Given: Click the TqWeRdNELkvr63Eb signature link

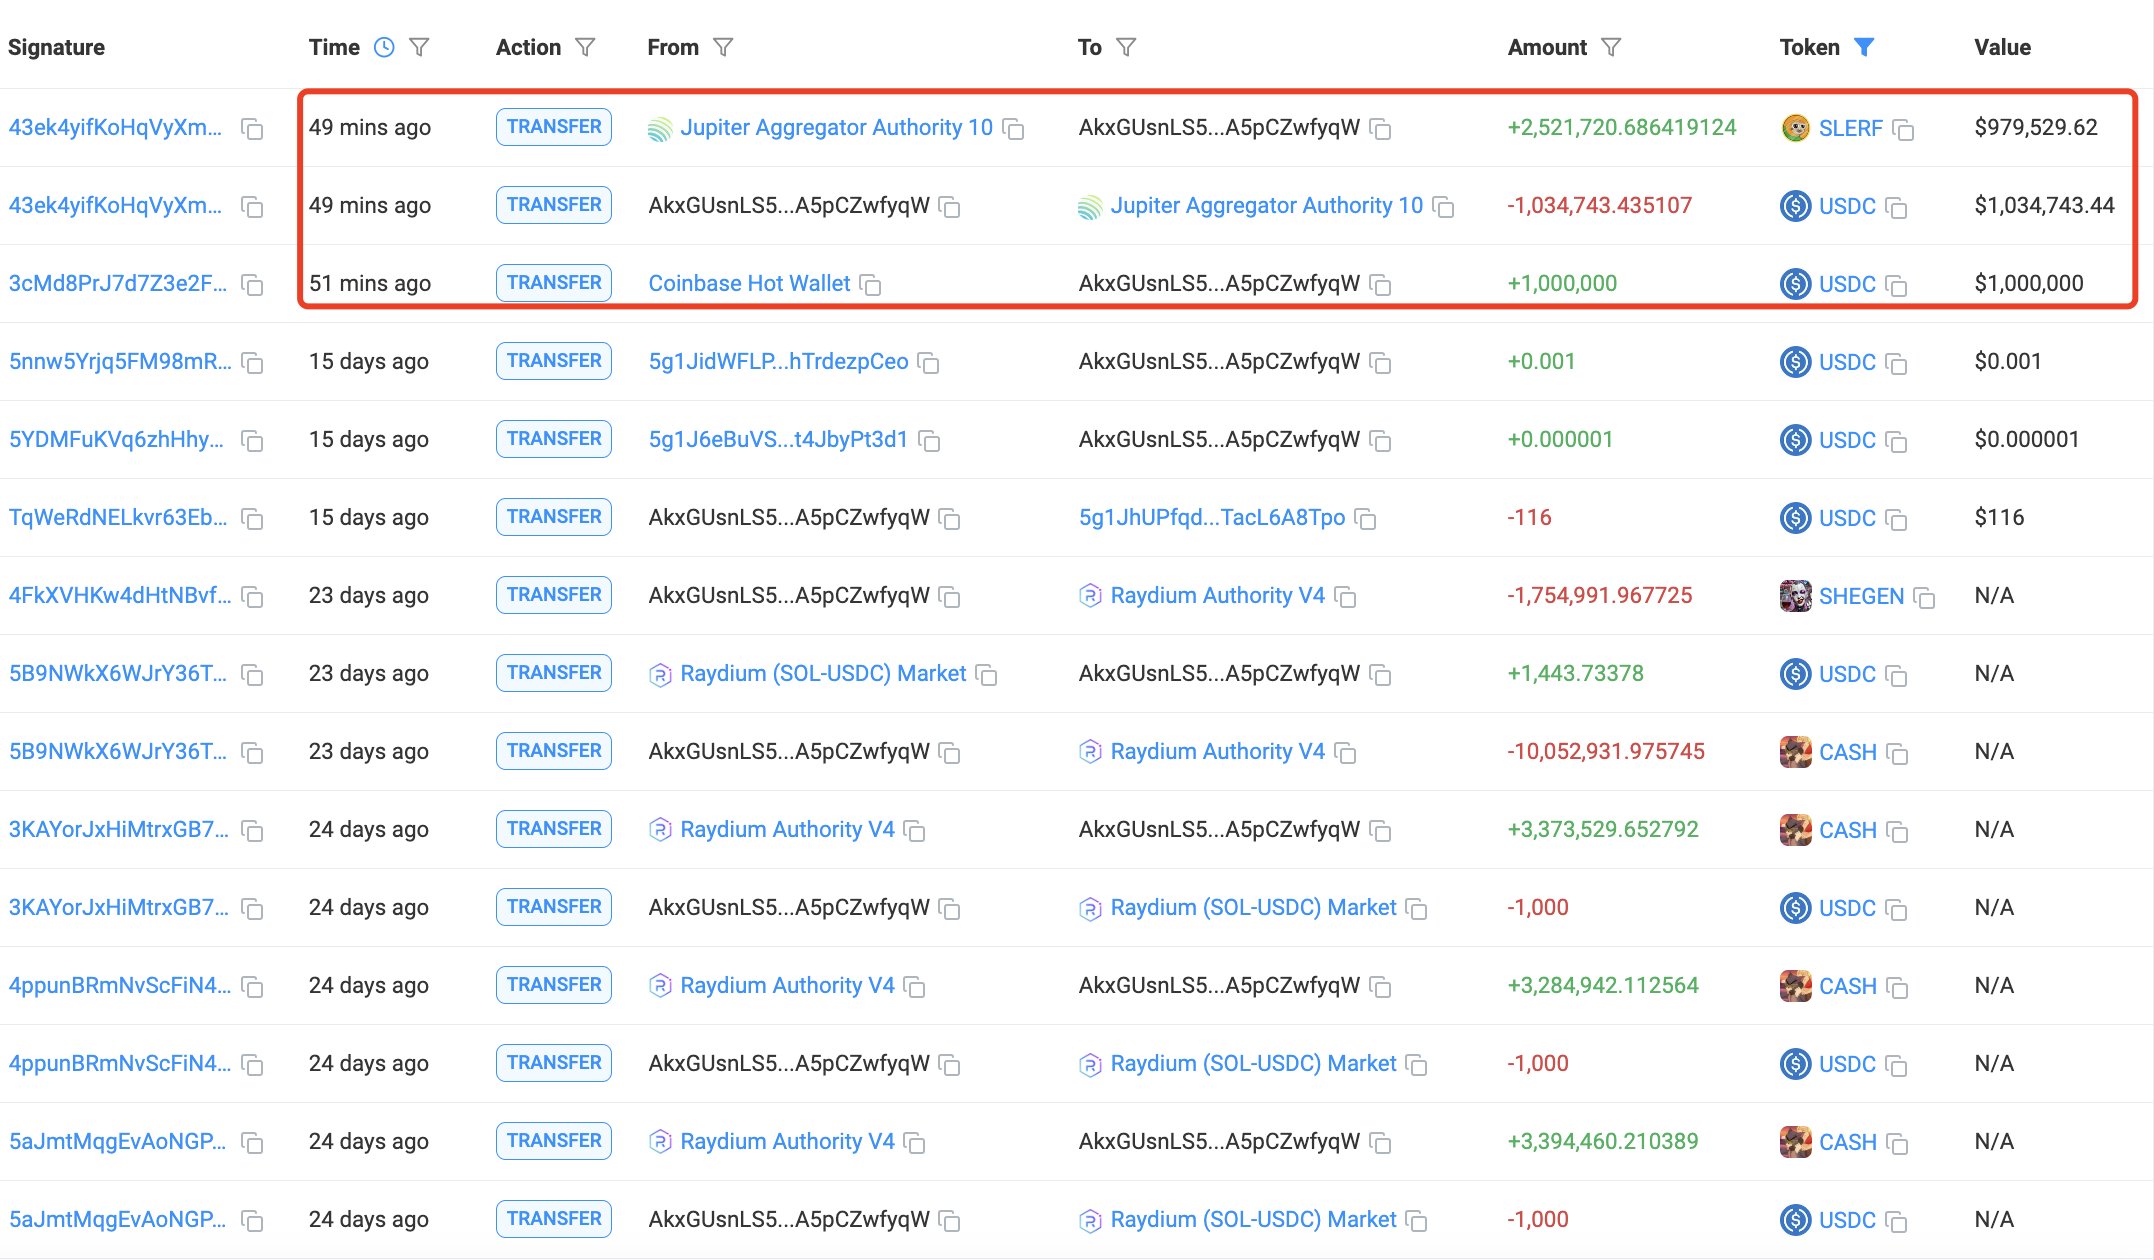Looking at the screenshot, I should [117, 517].
